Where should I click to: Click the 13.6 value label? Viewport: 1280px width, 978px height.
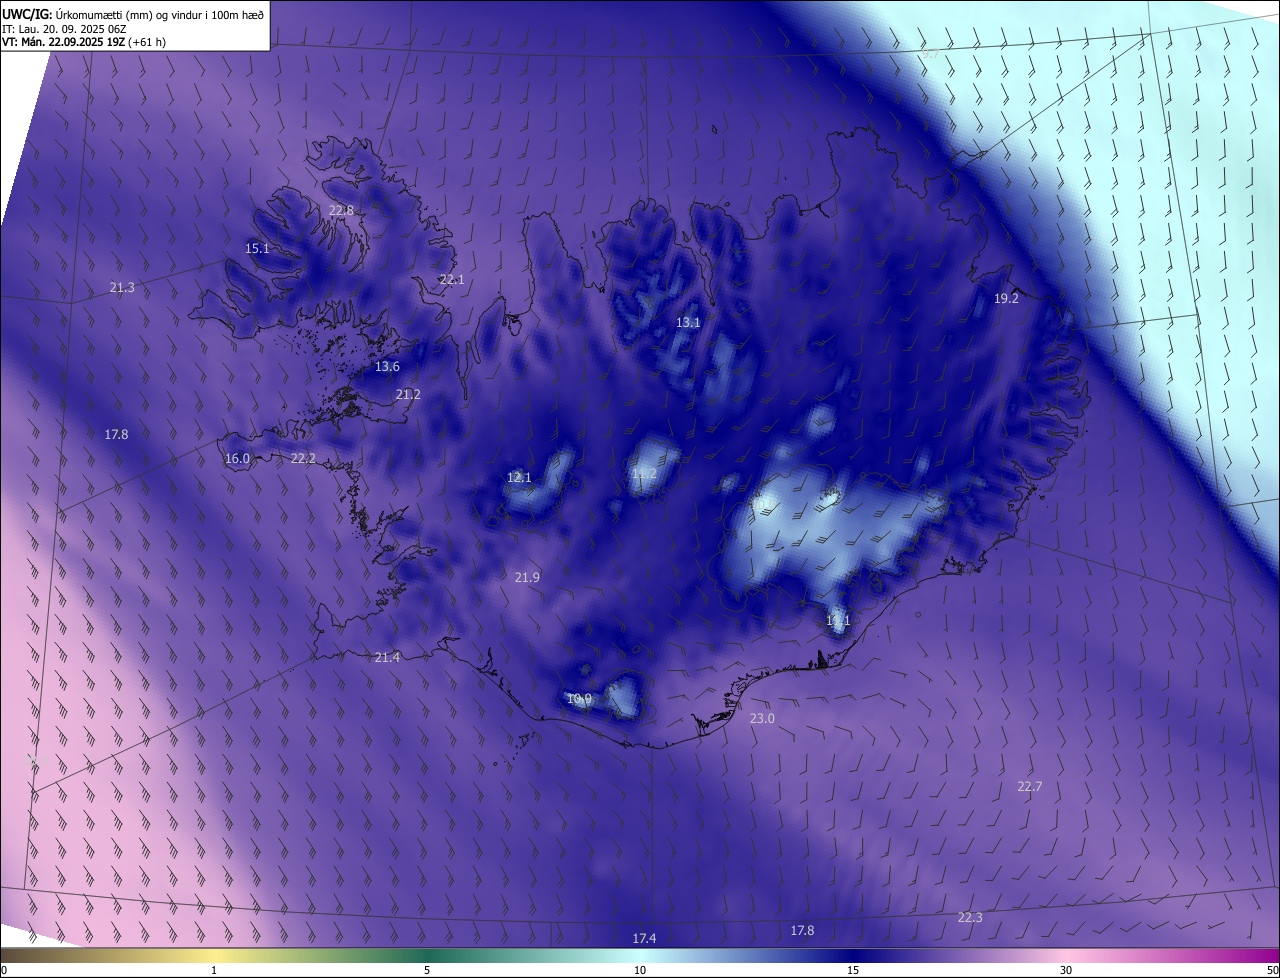387,367
